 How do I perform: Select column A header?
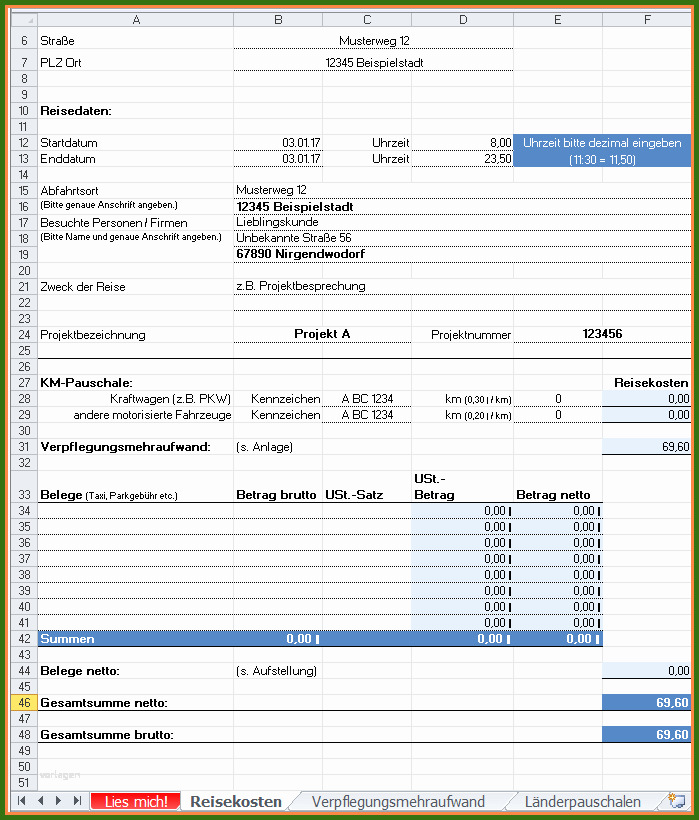click(x=135, y=20)
